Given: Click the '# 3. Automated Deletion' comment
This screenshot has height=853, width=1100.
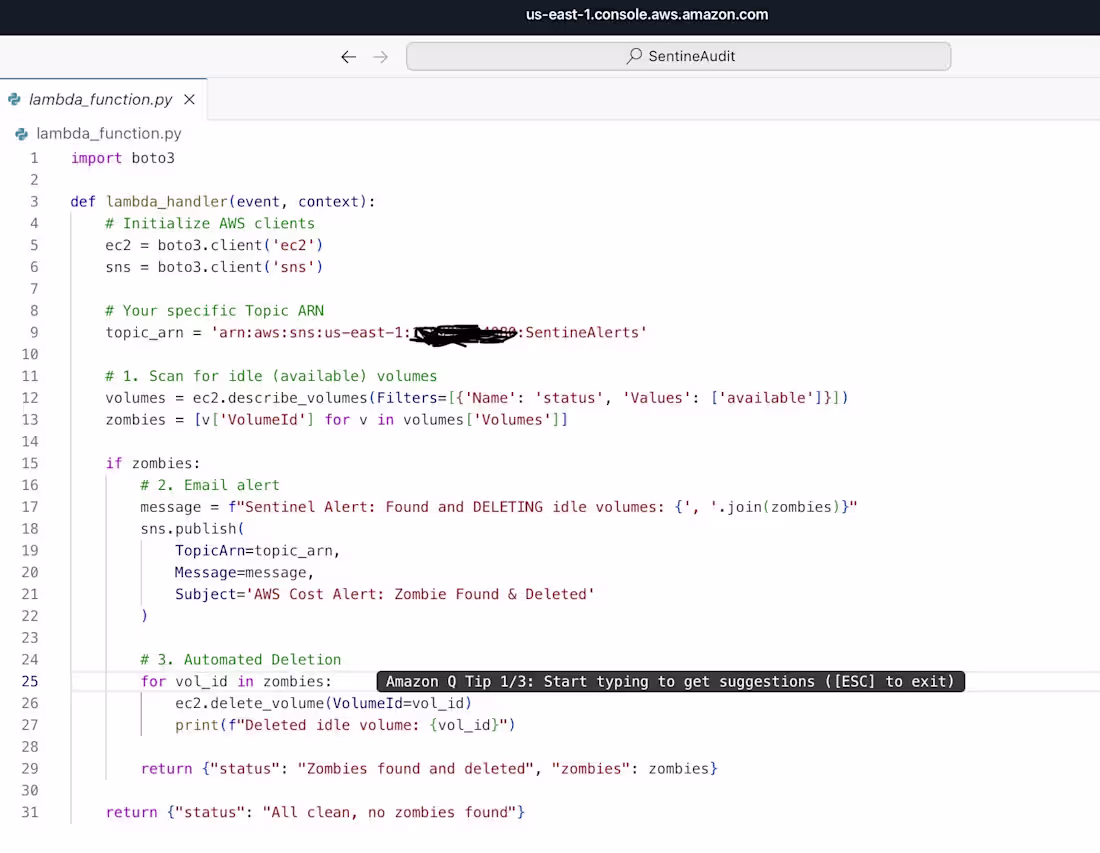Looking at the screenshot, I should point(241,659).
